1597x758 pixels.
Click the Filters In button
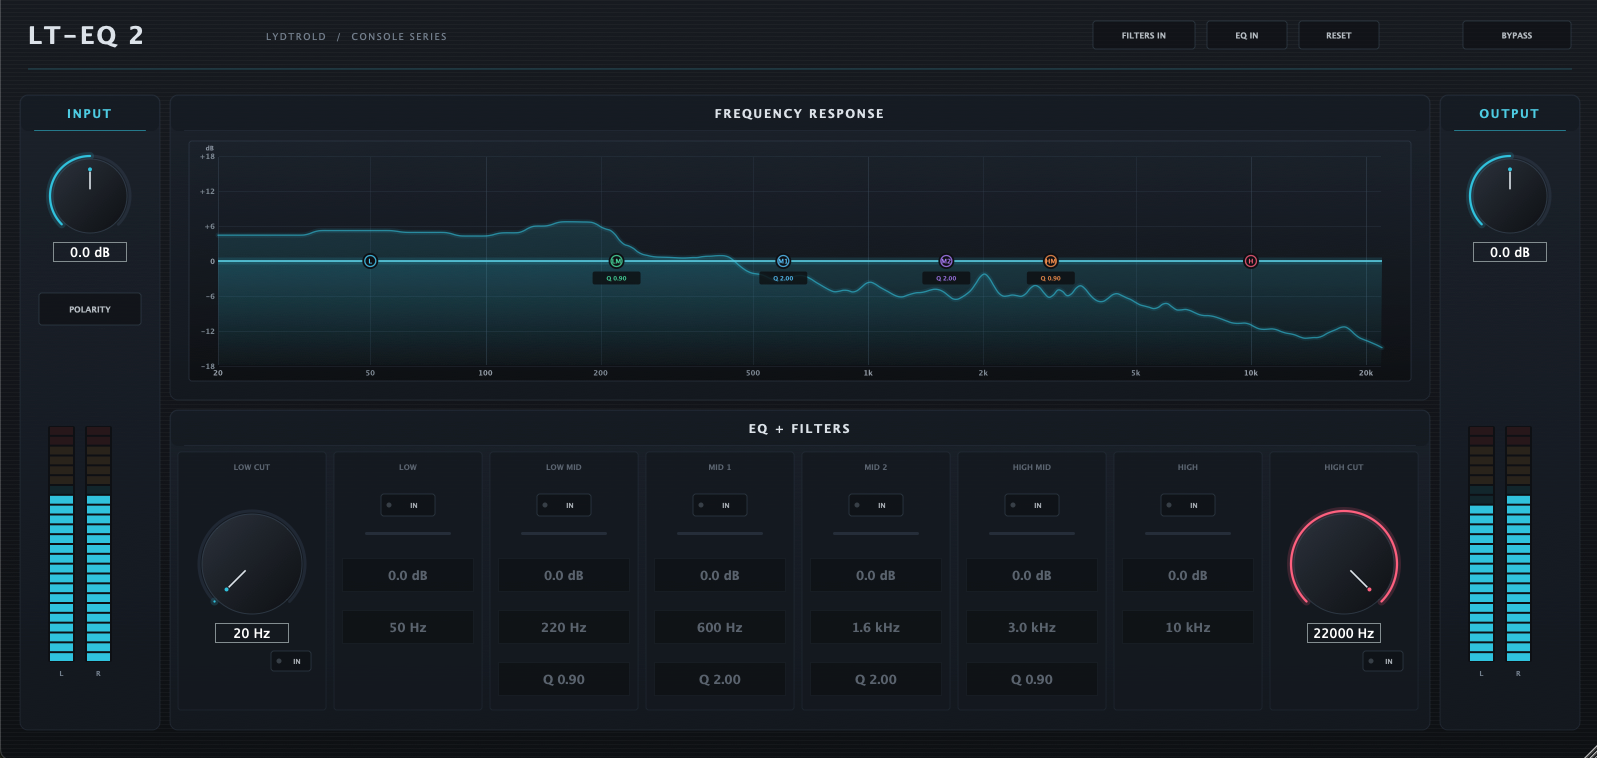click(x=1144, y=35)
